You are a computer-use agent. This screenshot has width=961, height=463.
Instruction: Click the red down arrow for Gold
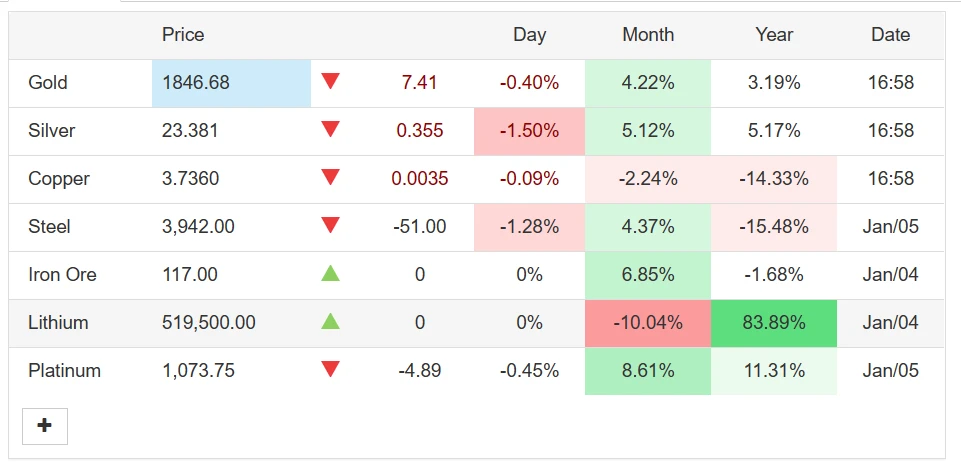pyautogui.click(x=330, y=81)
